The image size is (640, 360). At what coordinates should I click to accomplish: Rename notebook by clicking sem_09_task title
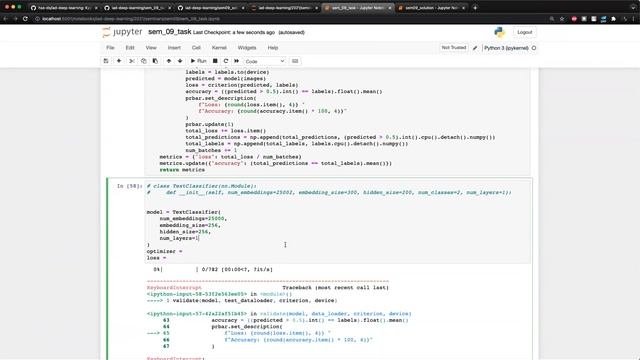(169, 32)
